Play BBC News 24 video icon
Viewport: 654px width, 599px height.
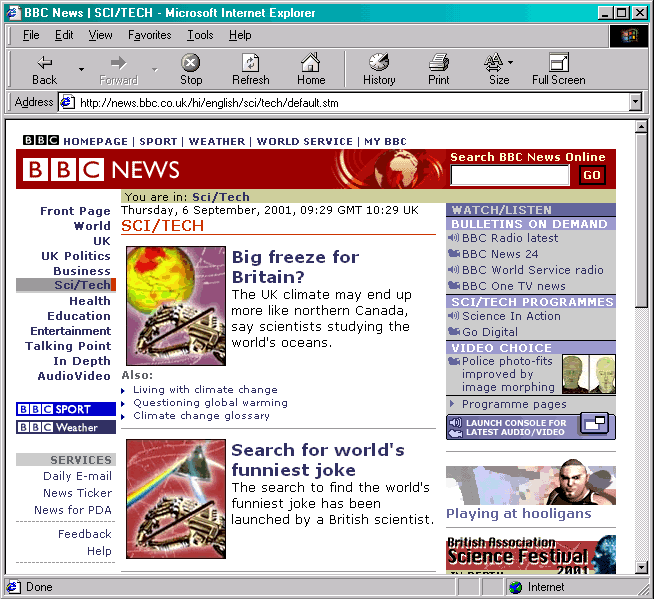coord(453,253)
